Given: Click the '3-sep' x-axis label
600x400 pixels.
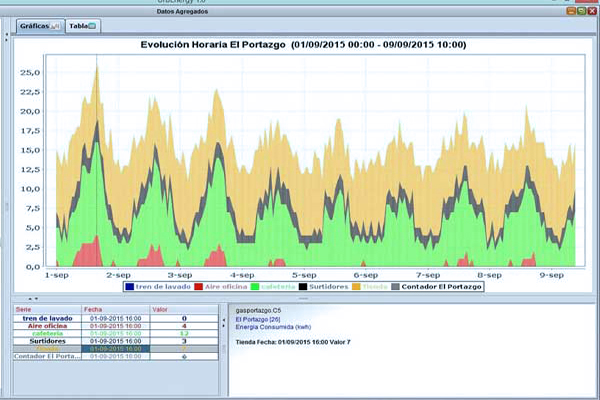Looking at the screenshot, I should 180,275.
